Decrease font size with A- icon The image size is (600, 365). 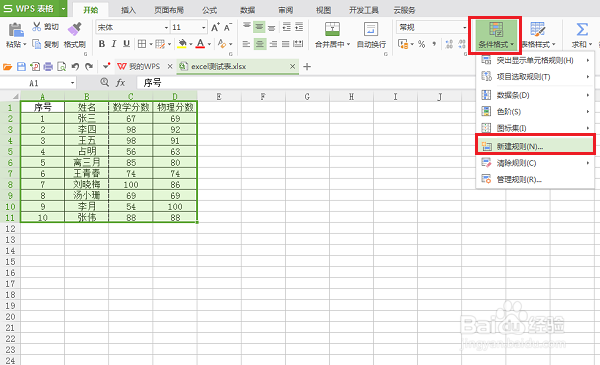(228, 27)
